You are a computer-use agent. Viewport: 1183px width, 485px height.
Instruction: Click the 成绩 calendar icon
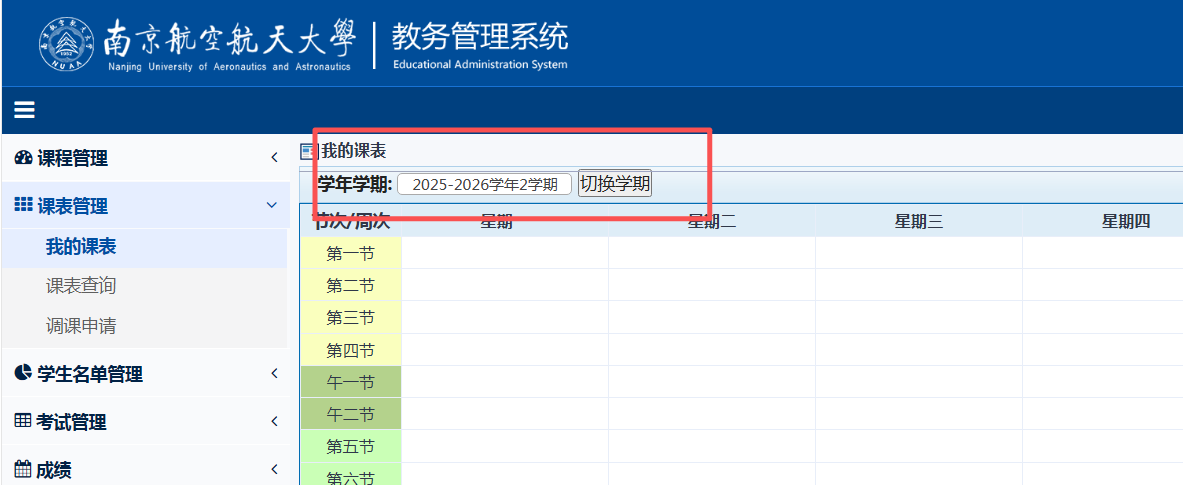[x=24, y=469]
